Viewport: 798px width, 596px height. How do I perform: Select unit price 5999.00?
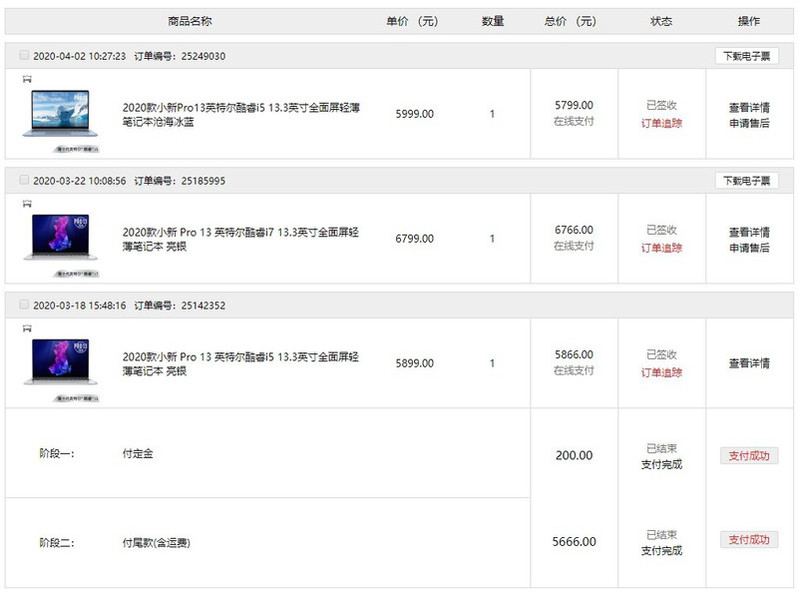pos(415,114)
